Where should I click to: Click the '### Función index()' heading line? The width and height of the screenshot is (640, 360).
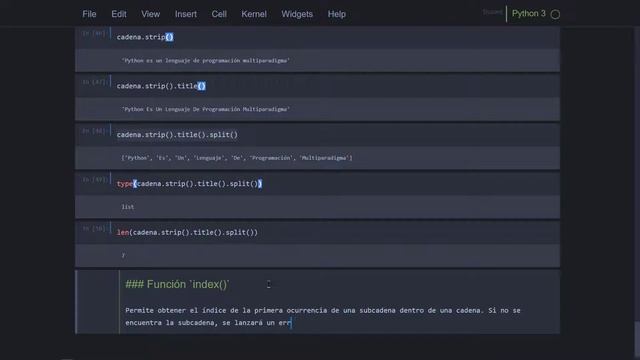pos(177,284)
